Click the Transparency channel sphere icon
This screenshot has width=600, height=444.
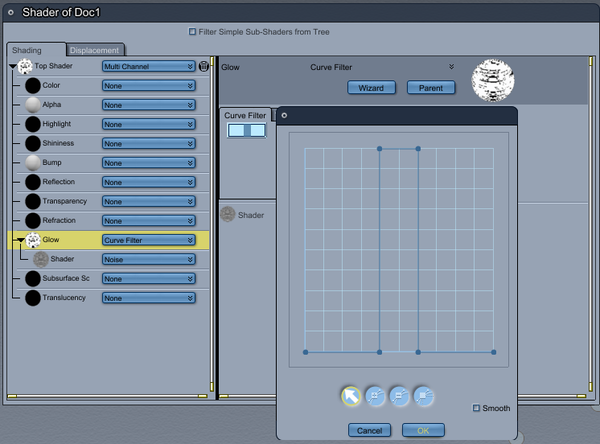[33, 201]
